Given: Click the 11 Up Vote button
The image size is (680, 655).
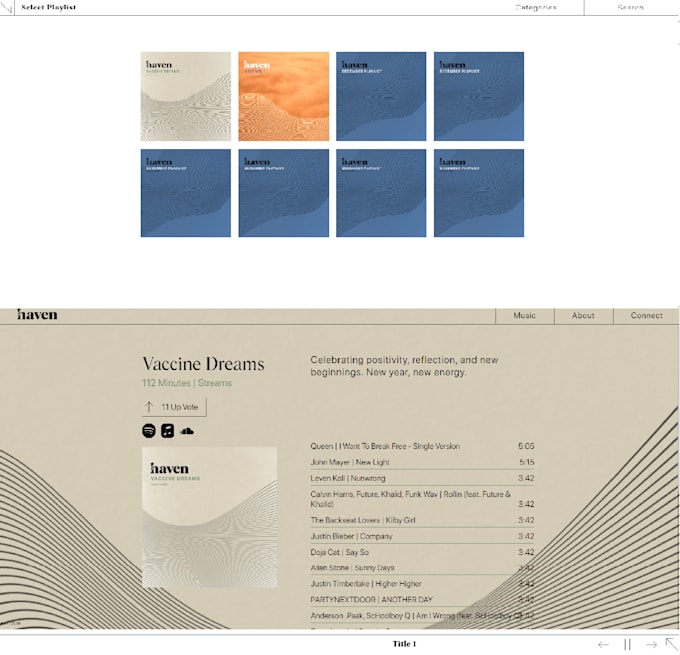Looking at the screenshot, I should point(174,407).
